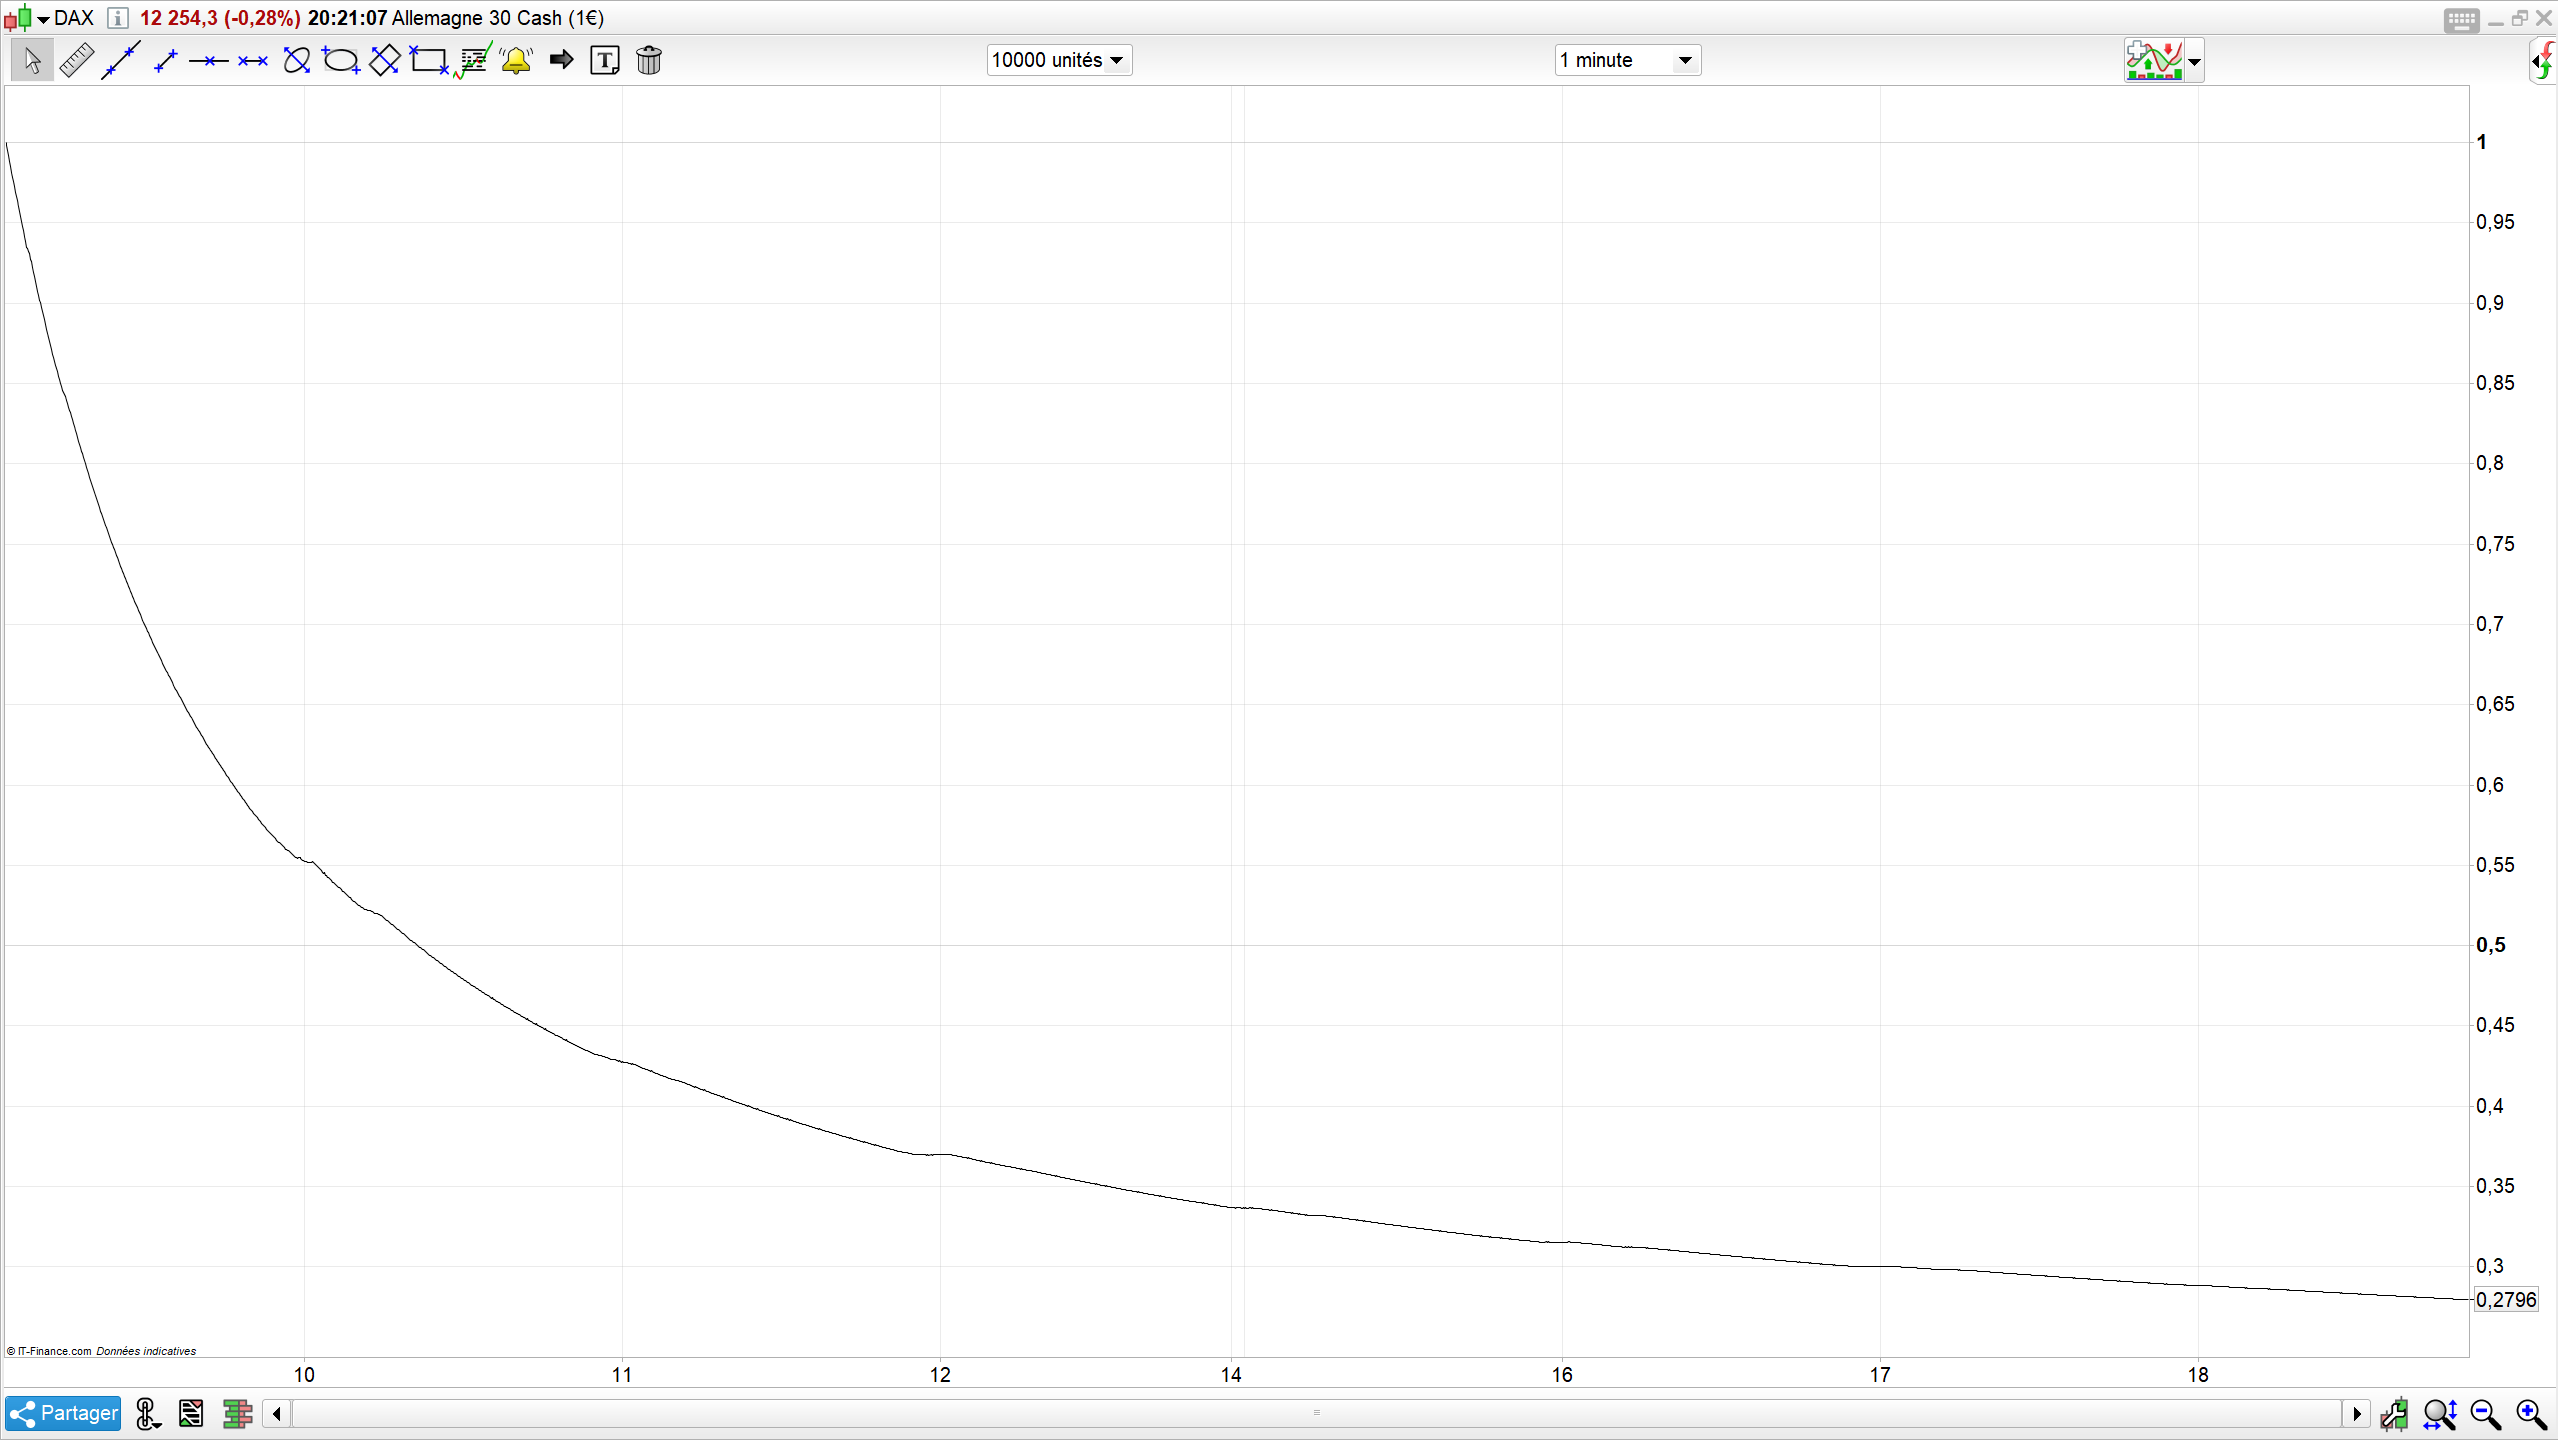Click the horizontal chart scrollbar track
The width and height of the screenshot is (2558, 1444).
click(x=1316, y=1415)
